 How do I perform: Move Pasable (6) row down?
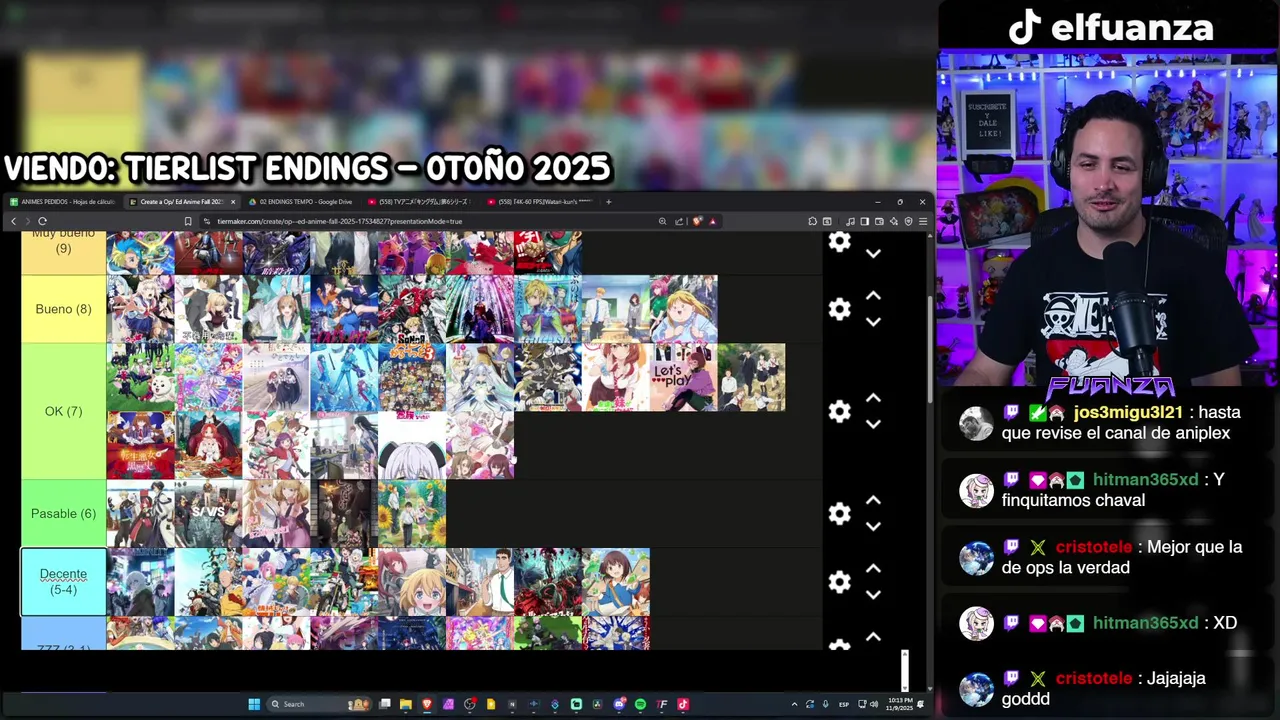coord(873,526)
